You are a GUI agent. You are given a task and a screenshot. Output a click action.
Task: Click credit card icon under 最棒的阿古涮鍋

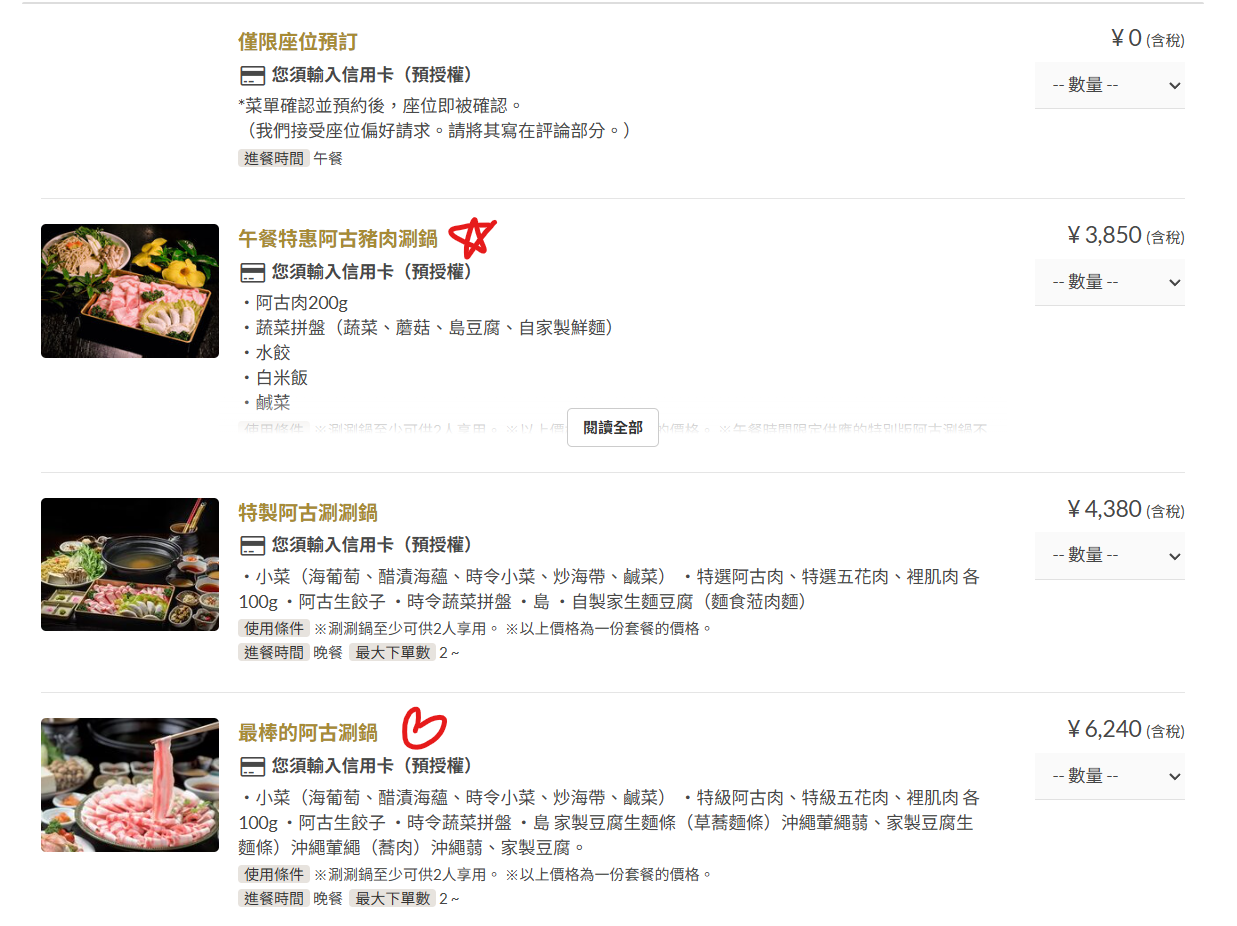coord(253,766)
